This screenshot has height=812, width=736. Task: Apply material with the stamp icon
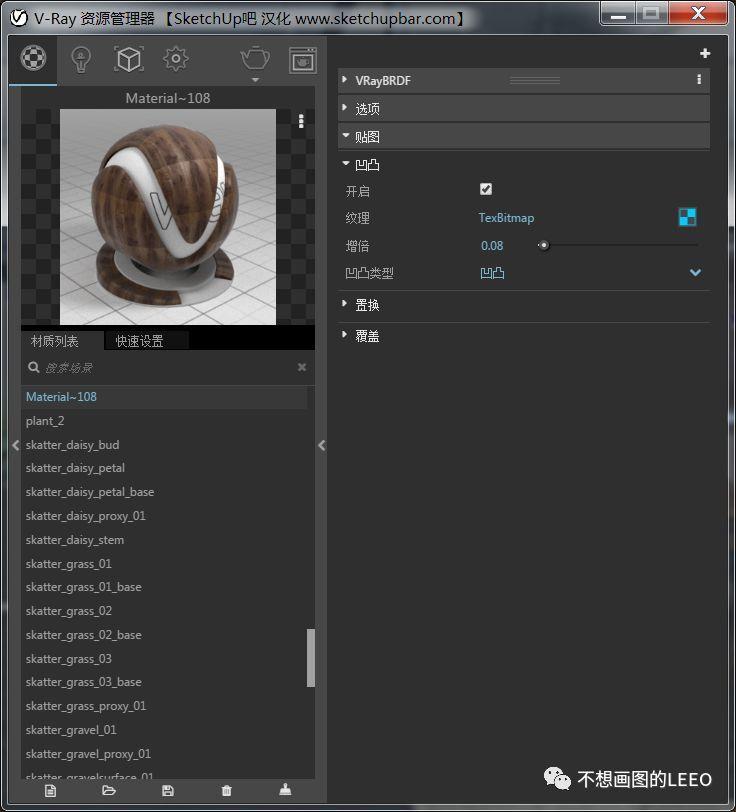pyautogui.click(x=285, y=790)
